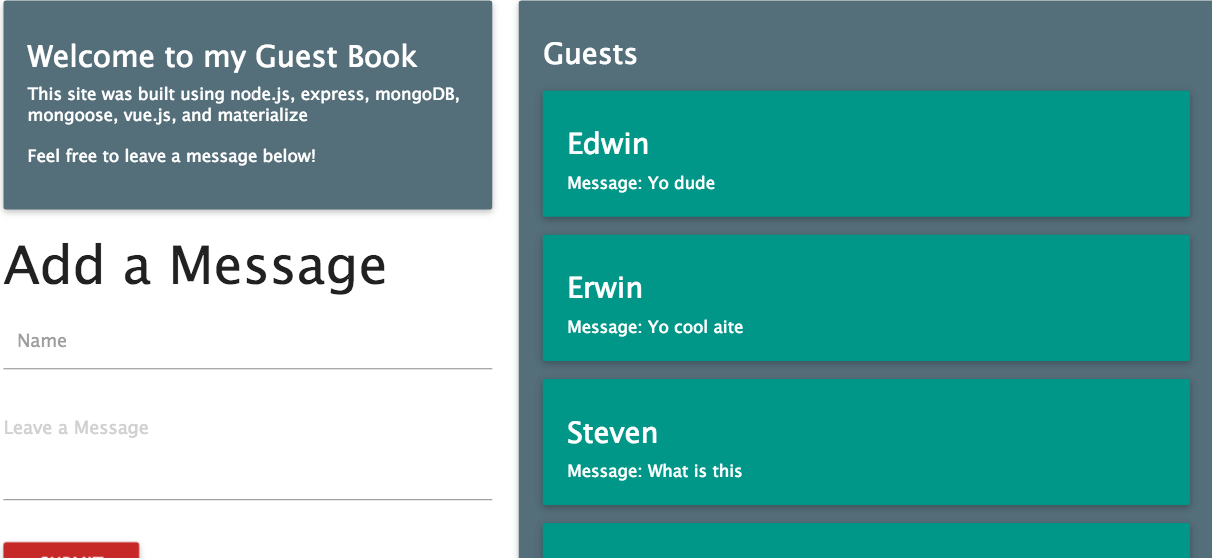Click the 'What is this' message text
The height and width of the screenshot is (558, 1212).
pos(654,471)
